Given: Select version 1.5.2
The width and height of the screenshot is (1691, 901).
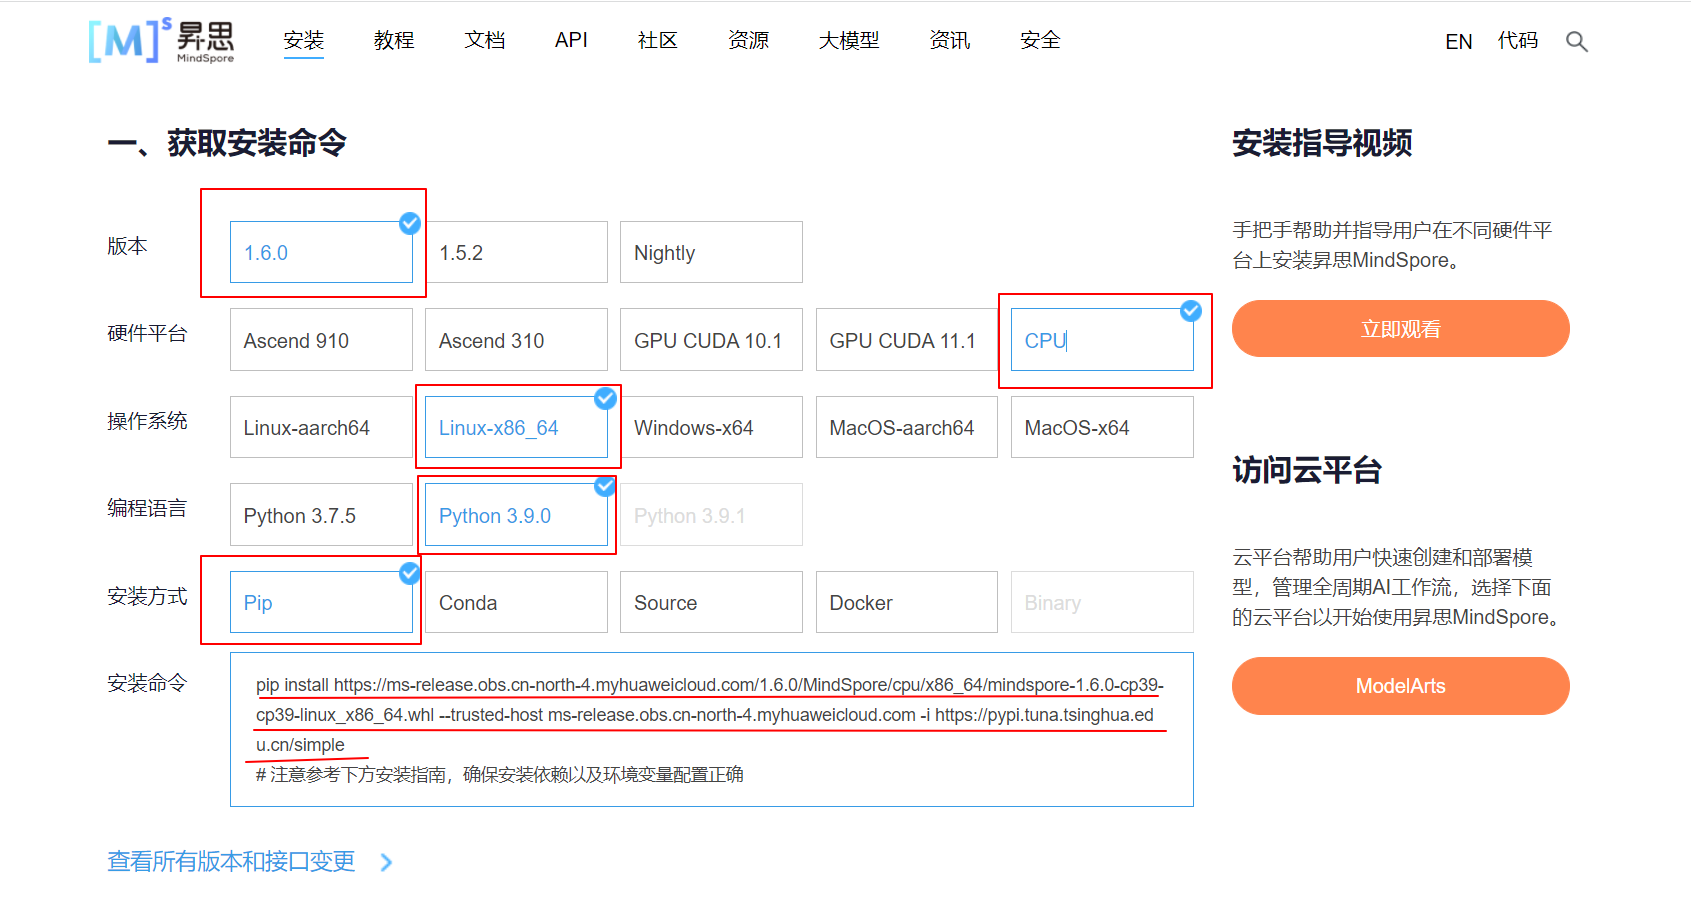Looking at the screenshot, I should tap(516, 252).
